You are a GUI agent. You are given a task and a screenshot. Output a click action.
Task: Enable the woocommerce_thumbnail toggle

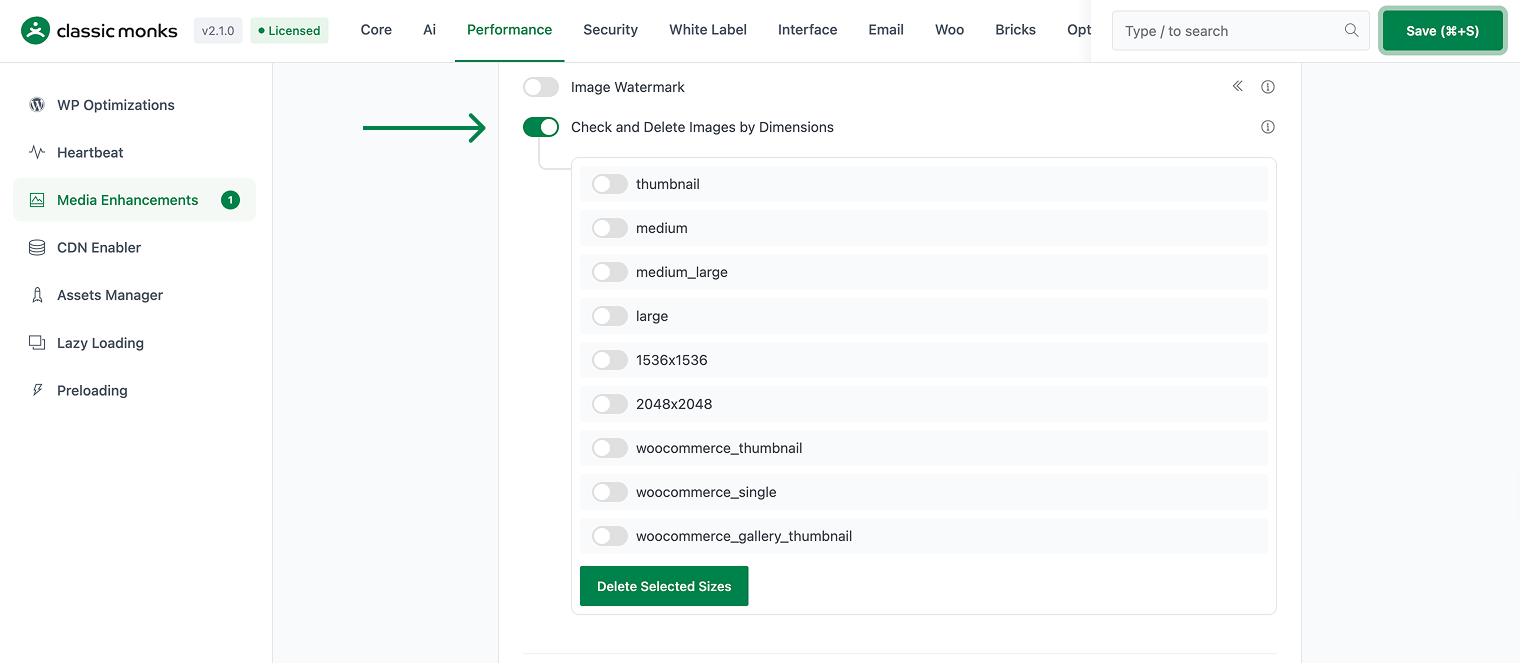(610, 448)
